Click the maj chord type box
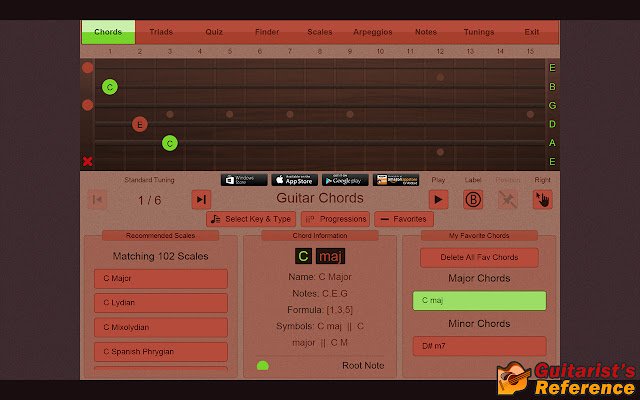This screenshot has width=640, height=400. (x=331, y=256)
